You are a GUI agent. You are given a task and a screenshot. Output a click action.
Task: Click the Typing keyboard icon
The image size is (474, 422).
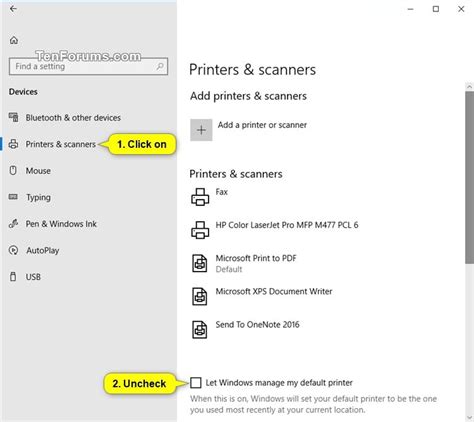tap(13, 197)
